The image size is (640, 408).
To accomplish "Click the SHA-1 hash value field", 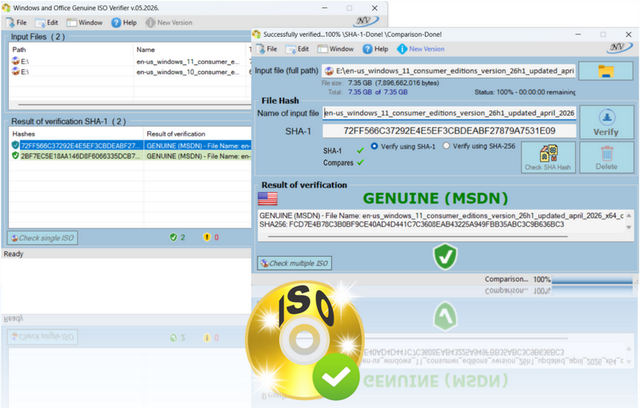I will pos(449,131).
